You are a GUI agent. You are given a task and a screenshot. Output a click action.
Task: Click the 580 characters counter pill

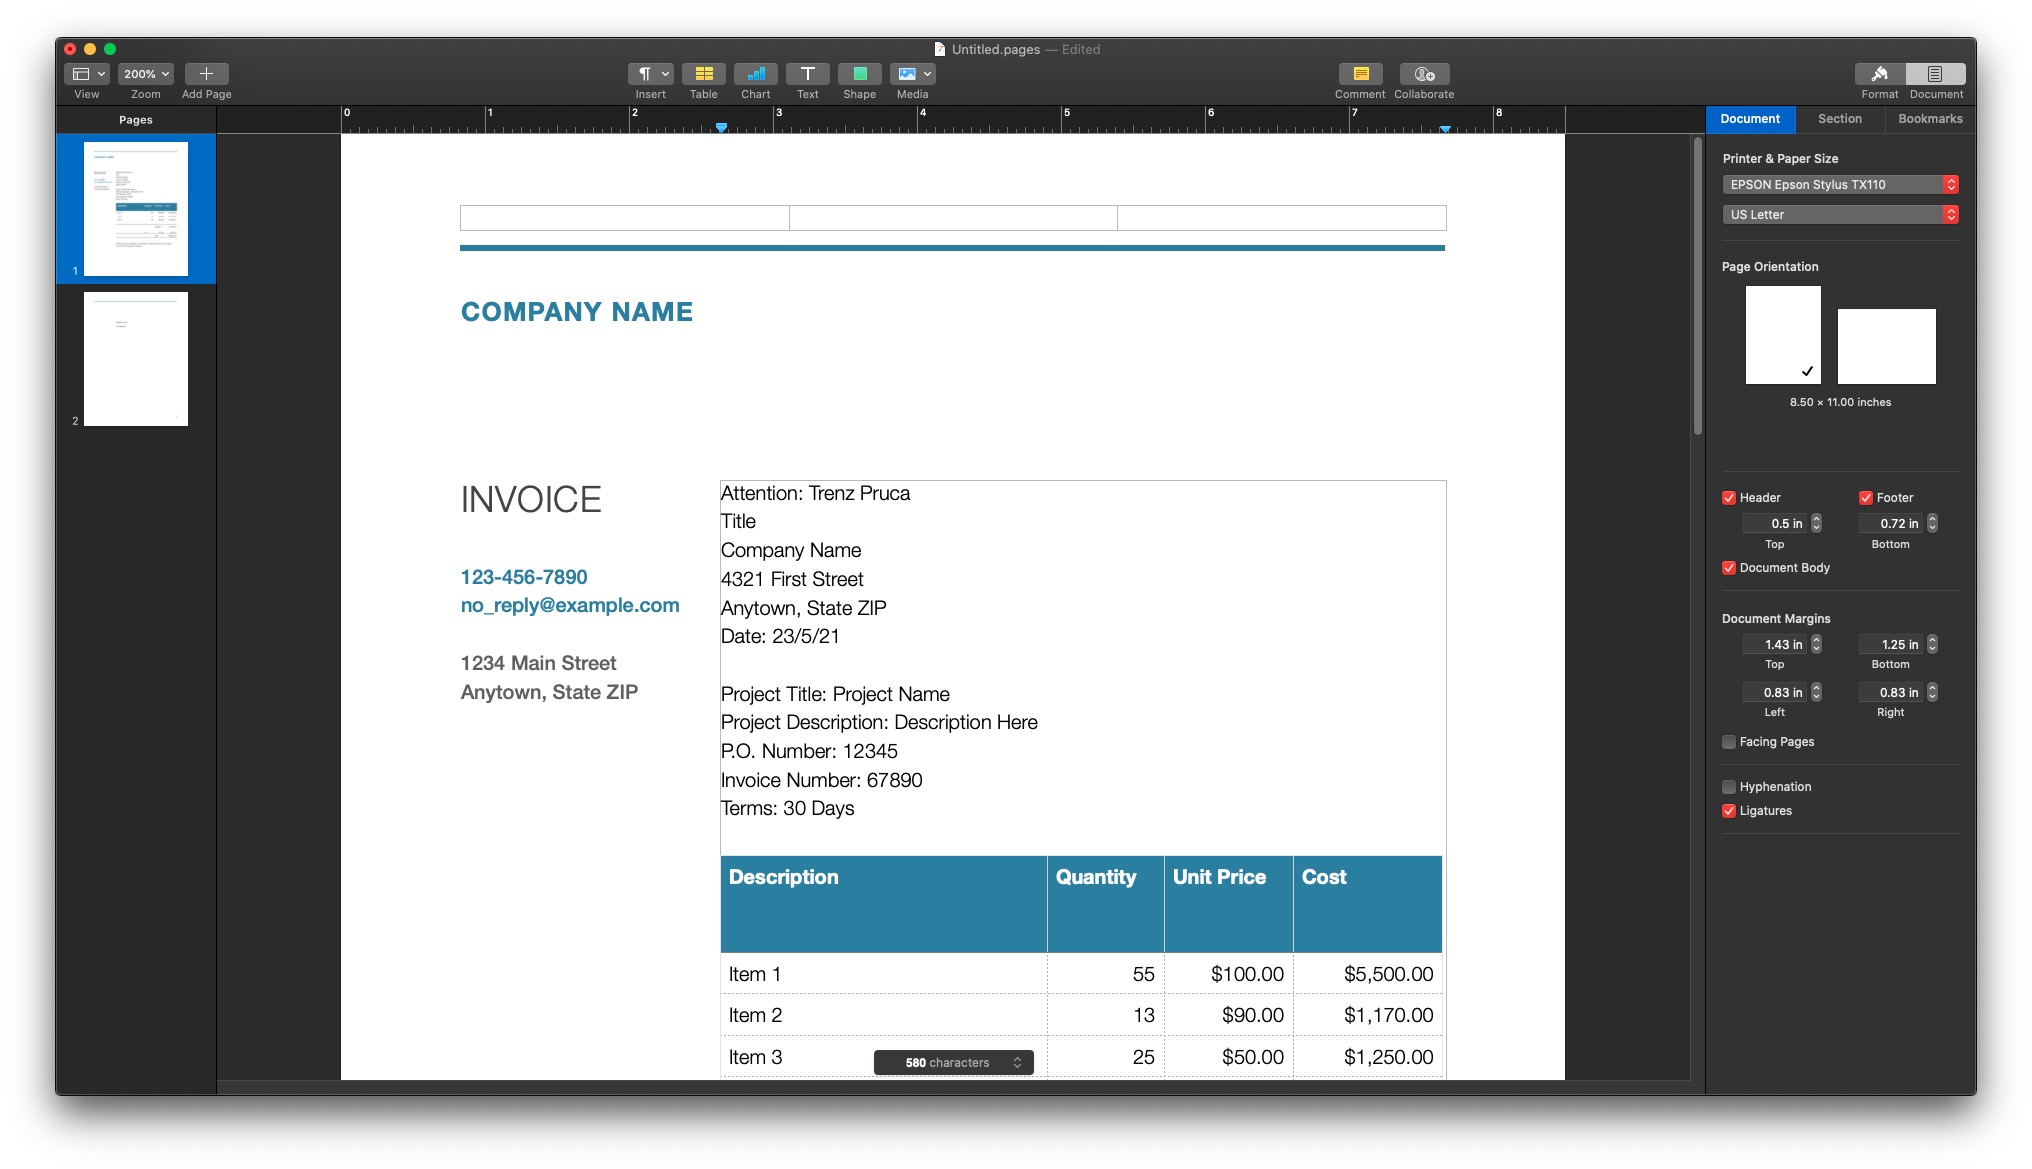coord(953,1063)
